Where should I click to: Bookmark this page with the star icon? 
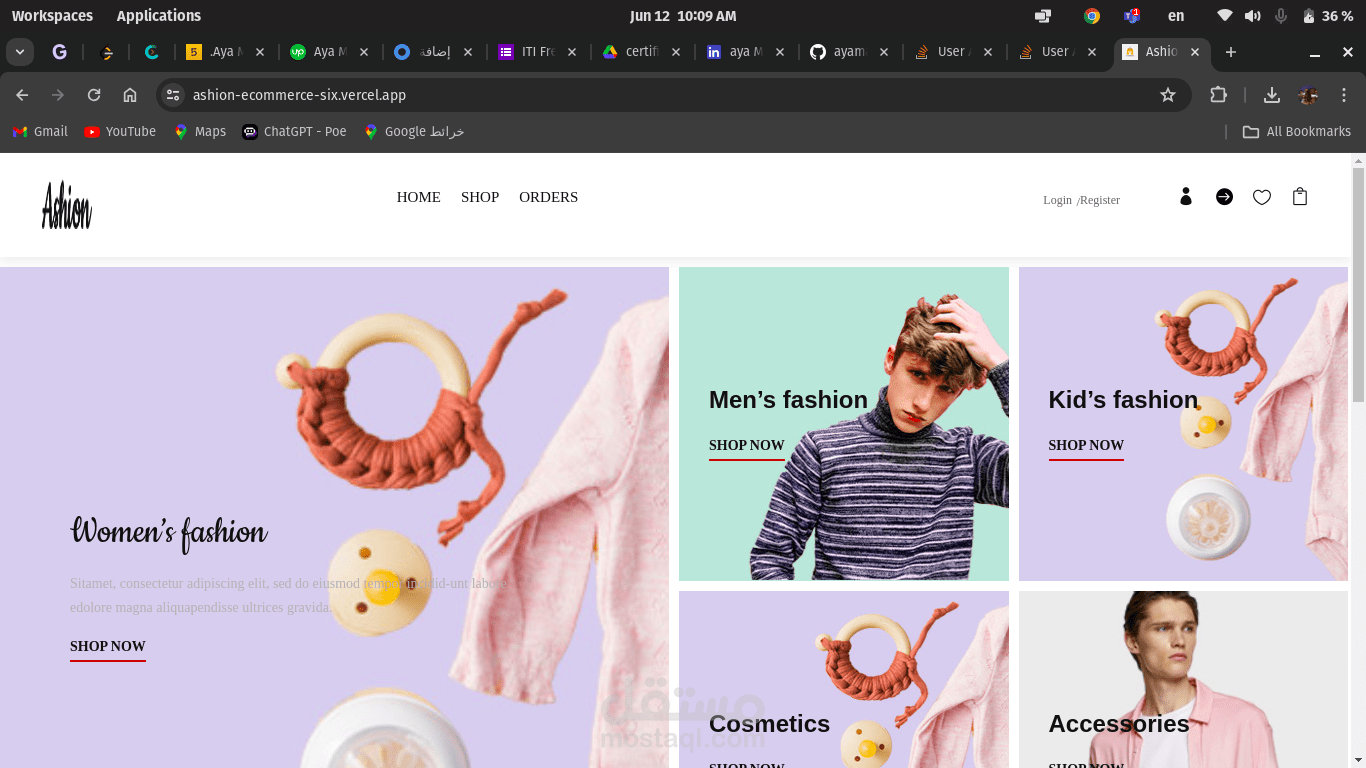[1168, 95]
